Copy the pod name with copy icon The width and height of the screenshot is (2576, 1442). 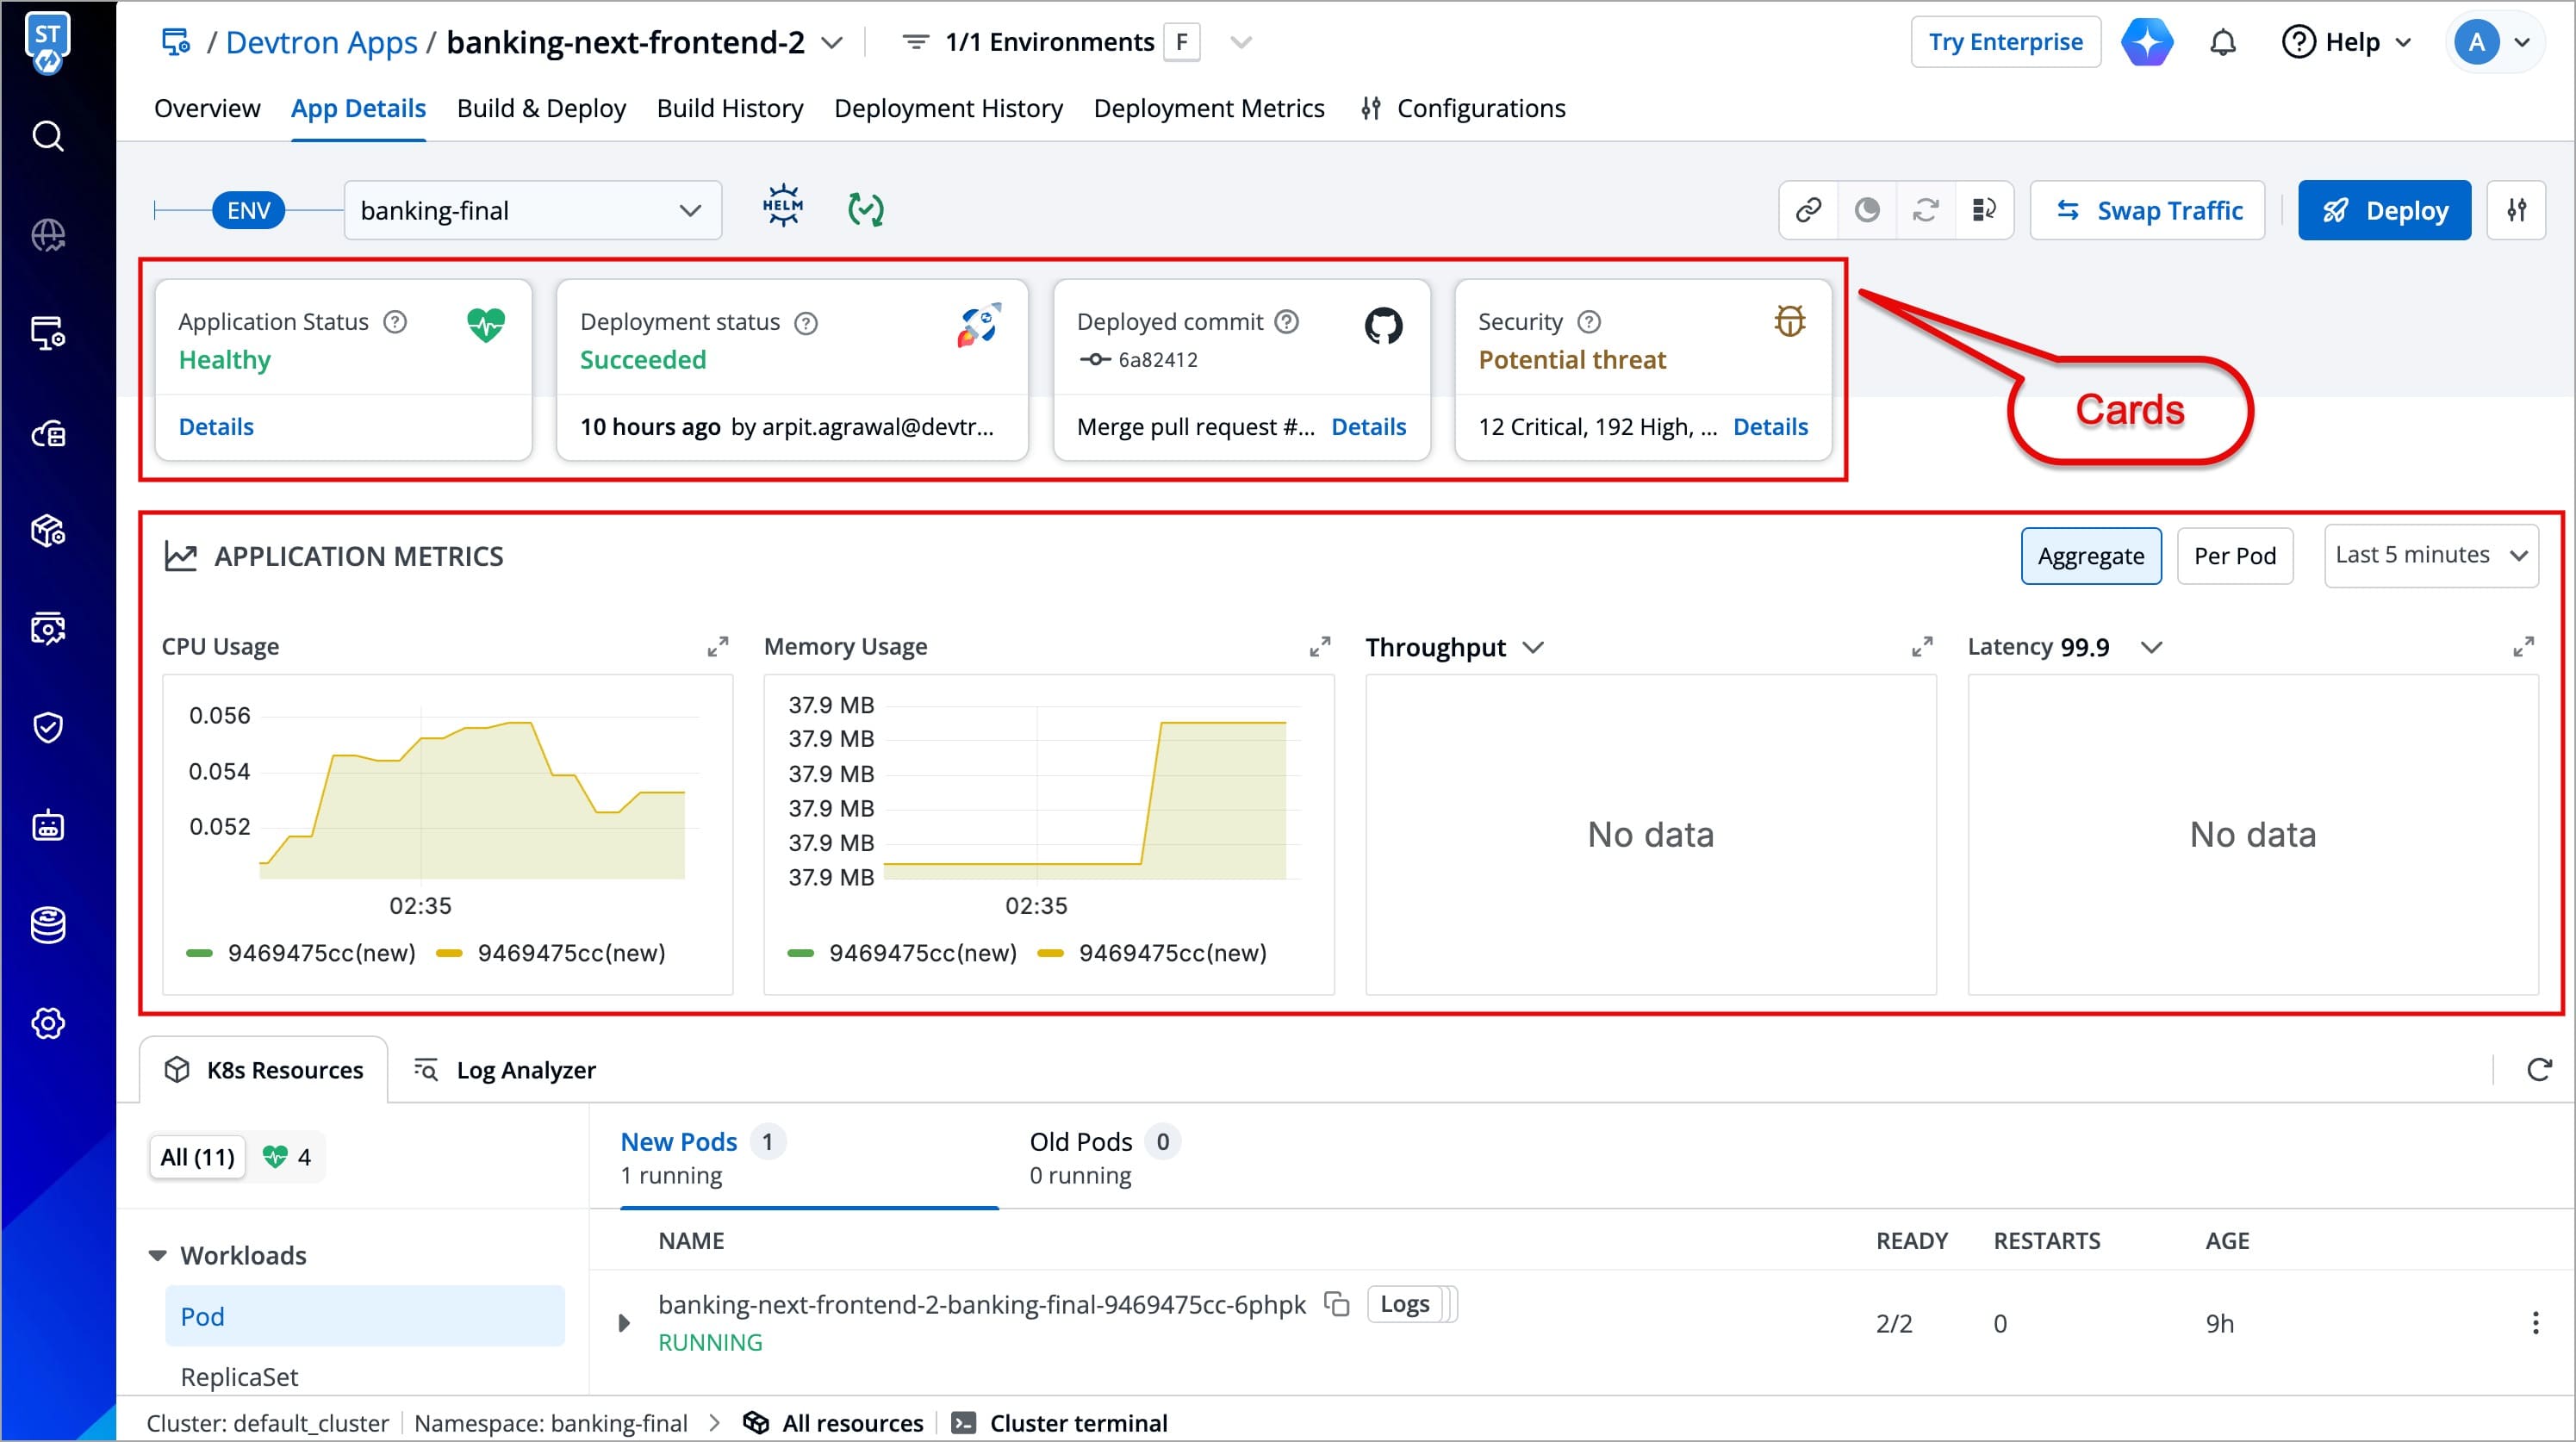(1337, 1304)
